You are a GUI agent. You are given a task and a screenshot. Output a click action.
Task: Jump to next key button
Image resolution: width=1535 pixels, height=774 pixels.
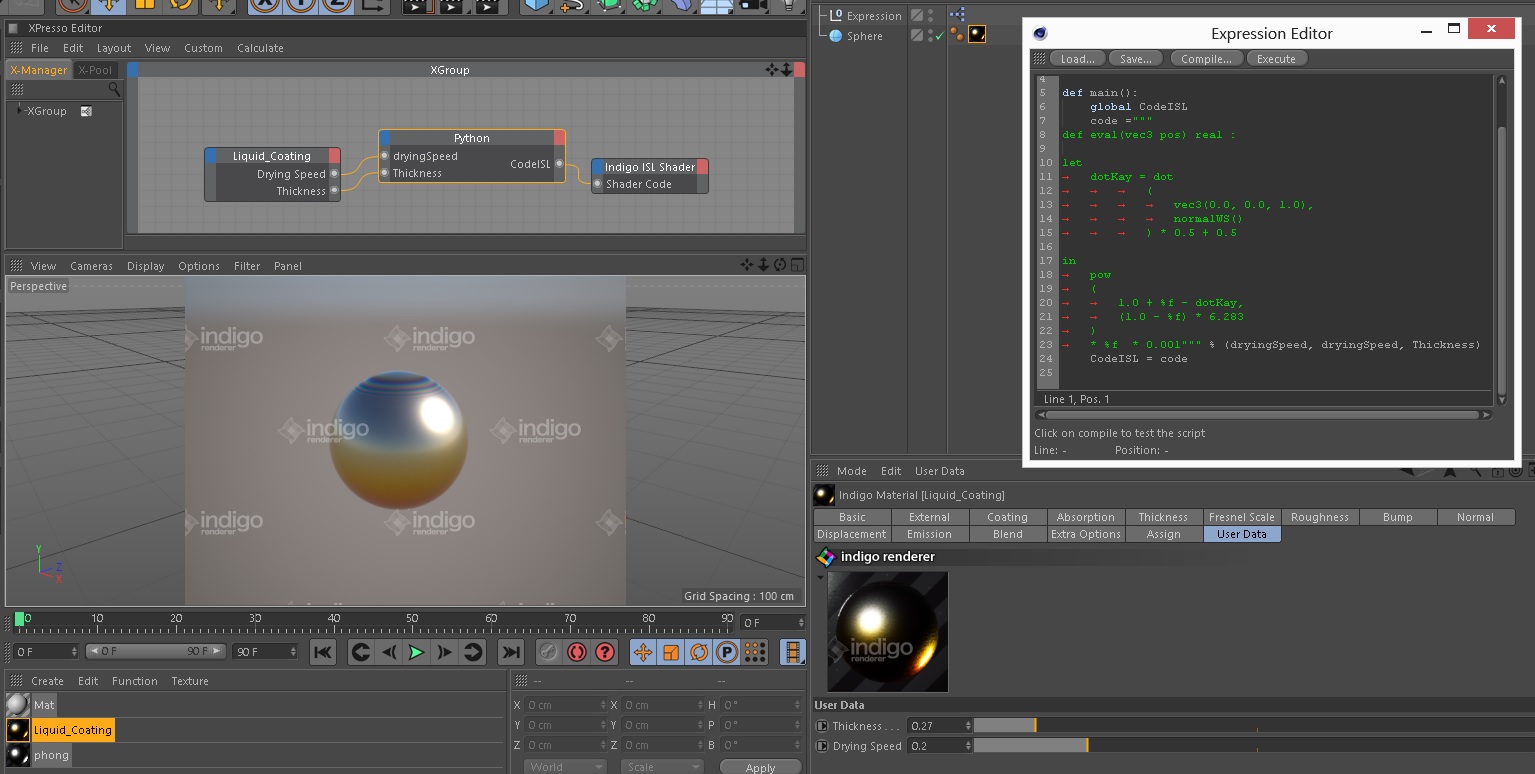point(473,653)
